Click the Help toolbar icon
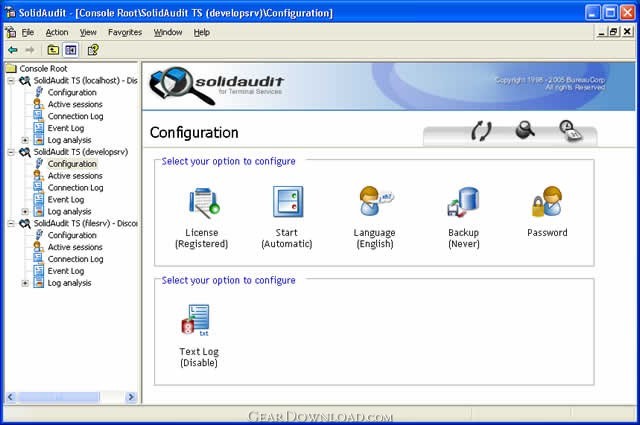The height and width of the screenshot is (425, 640). (93, 50)
